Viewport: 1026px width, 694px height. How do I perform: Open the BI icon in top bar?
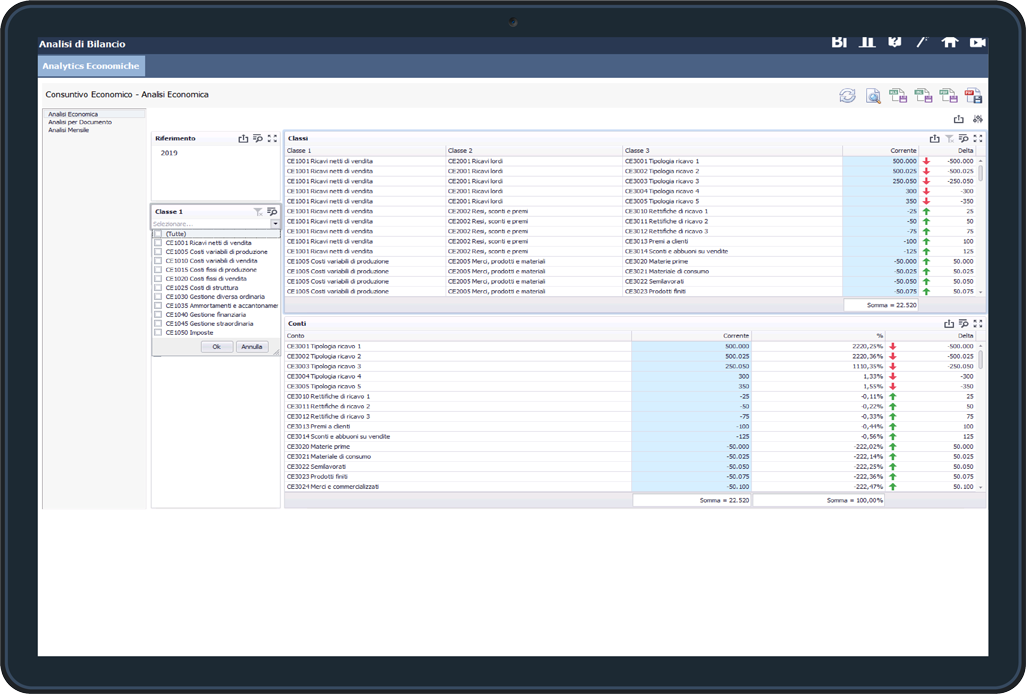(839, 42)
